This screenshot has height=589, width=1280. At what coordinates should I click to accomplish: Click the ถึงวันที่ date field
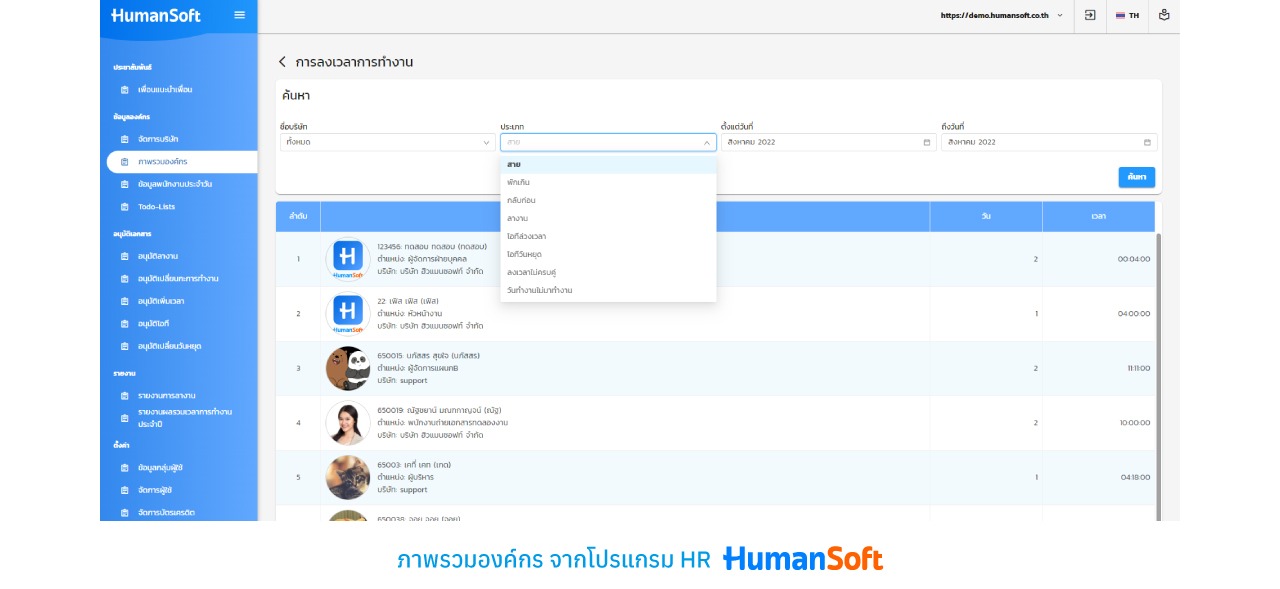tap(1049, 142)
